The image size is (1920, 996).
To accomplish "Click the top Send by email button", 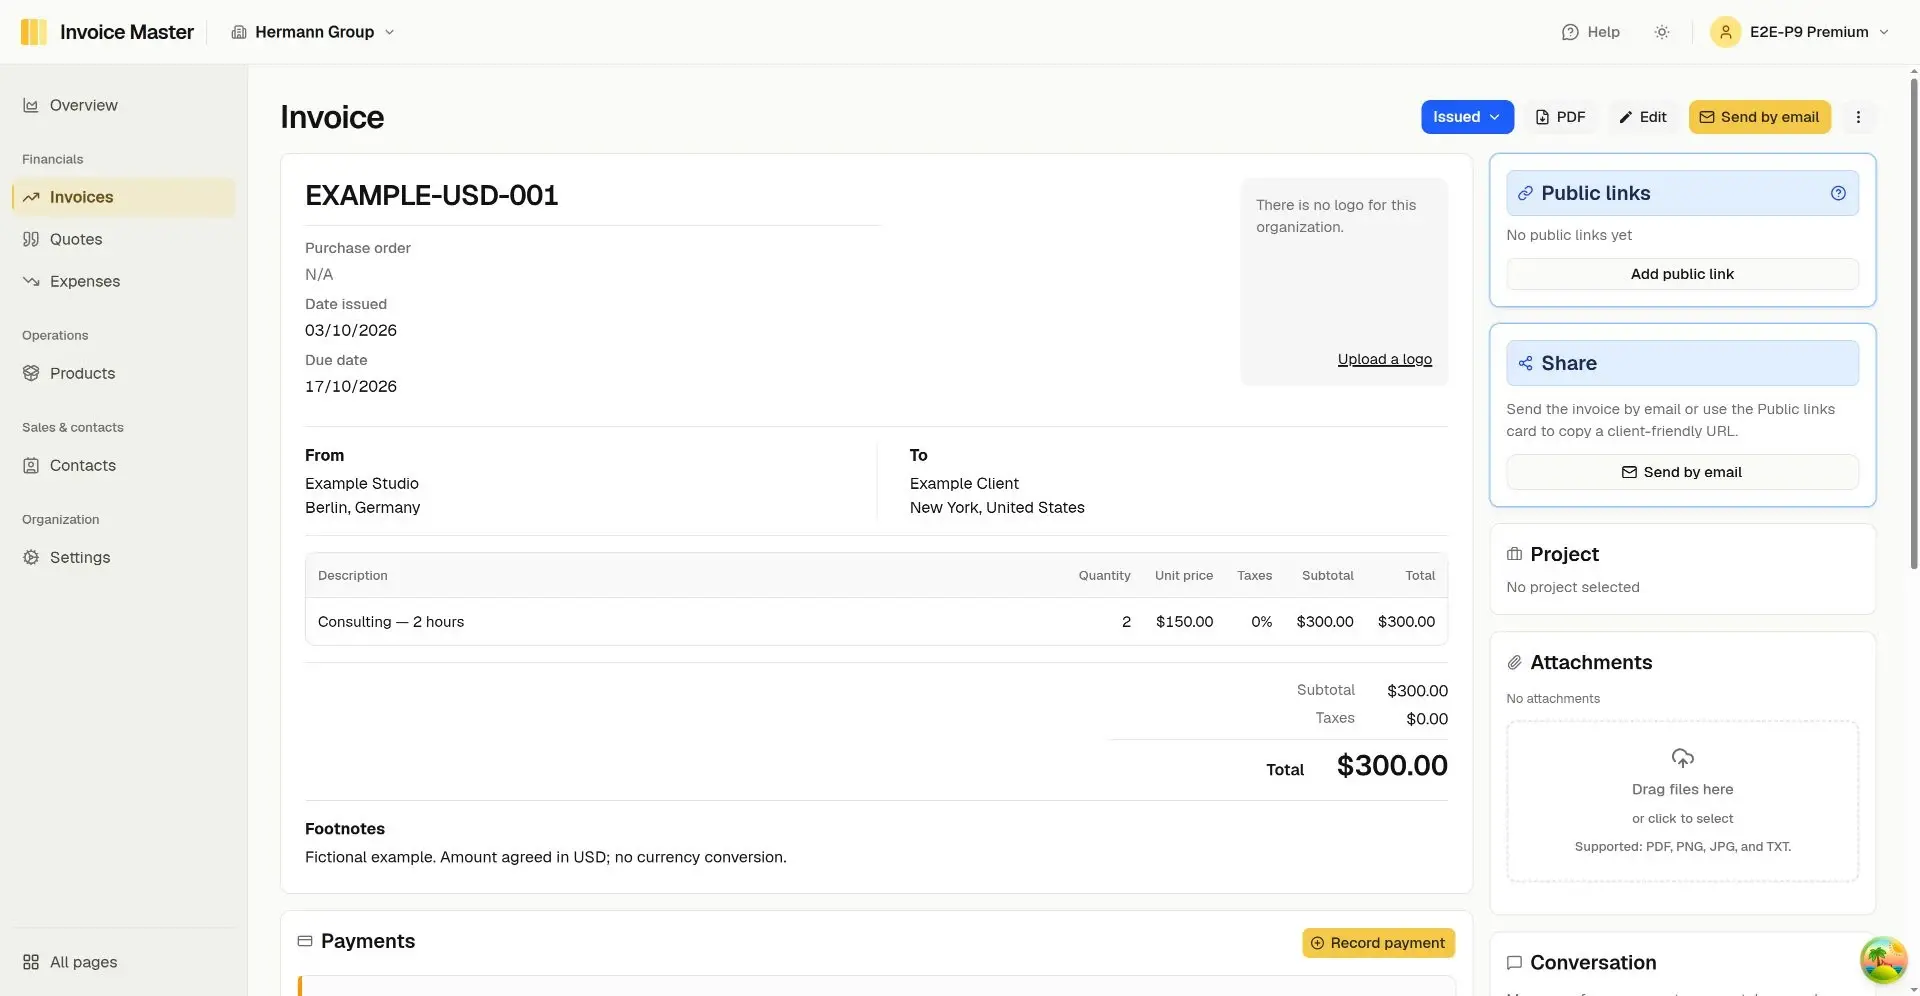I will coord(1759,117).
